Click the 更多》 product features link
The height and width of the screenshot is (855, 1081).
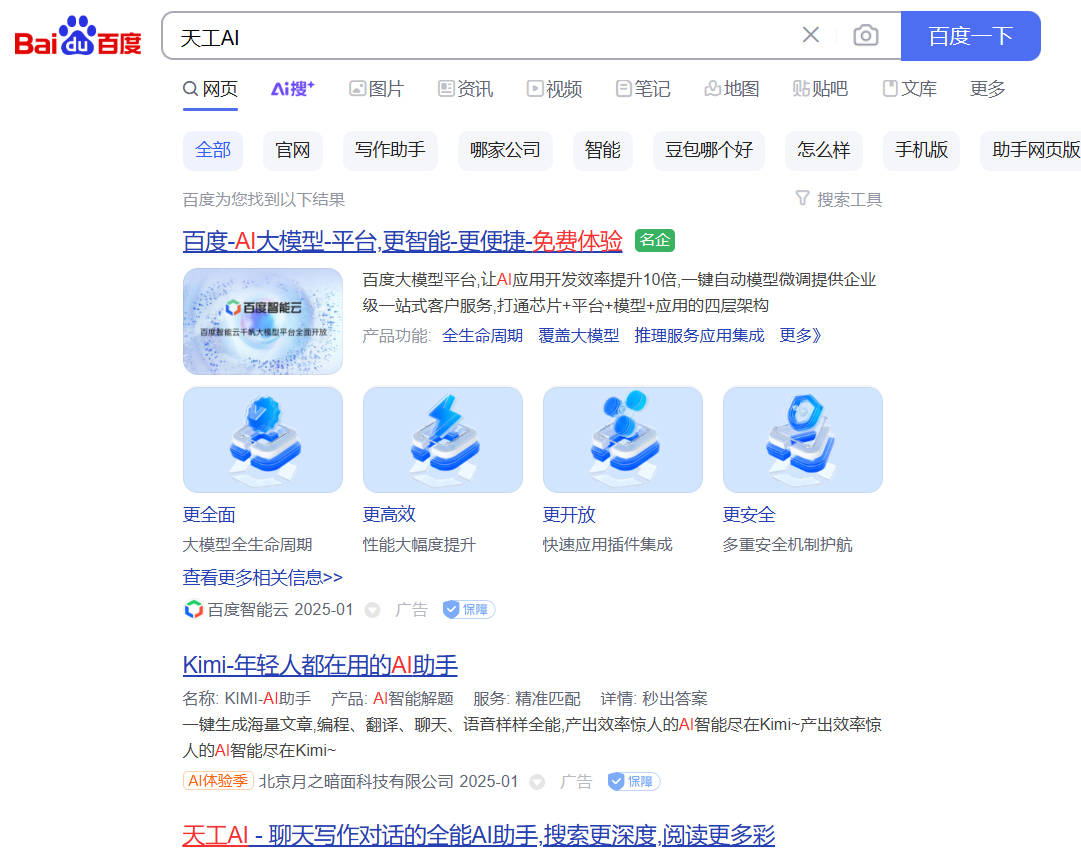click(x=800, y=336)
